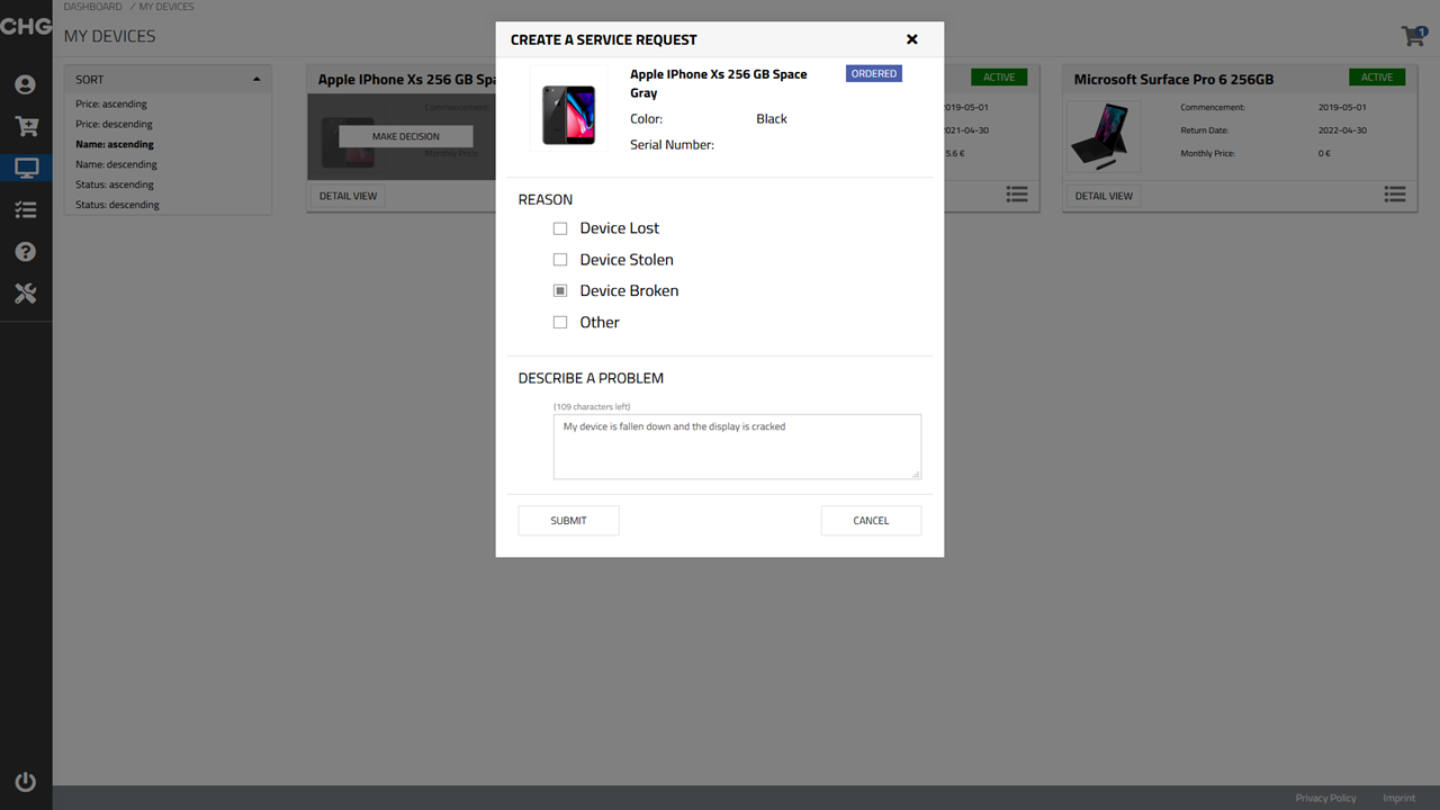Click the Apple iPhone Xs dialog title text

[x=718, y=83]
